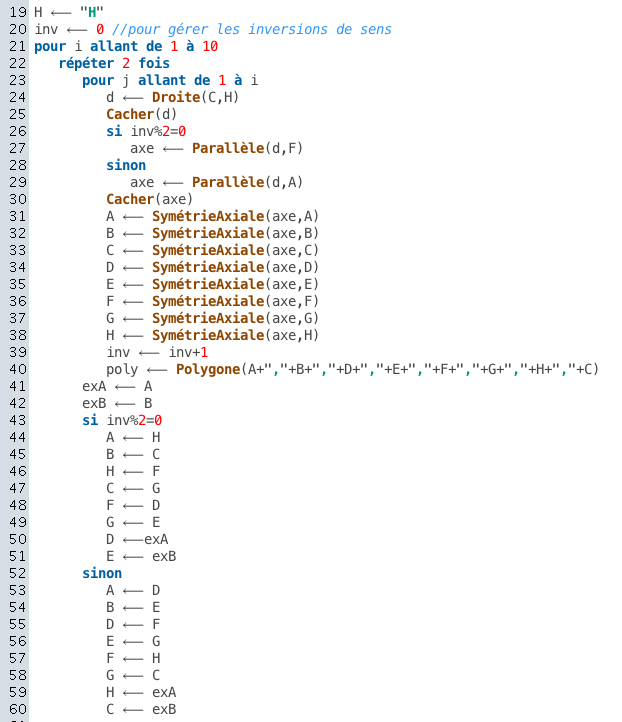Click the 'G ← C' line 58
This screenshot has width=622, height=722.
point(133,675)
